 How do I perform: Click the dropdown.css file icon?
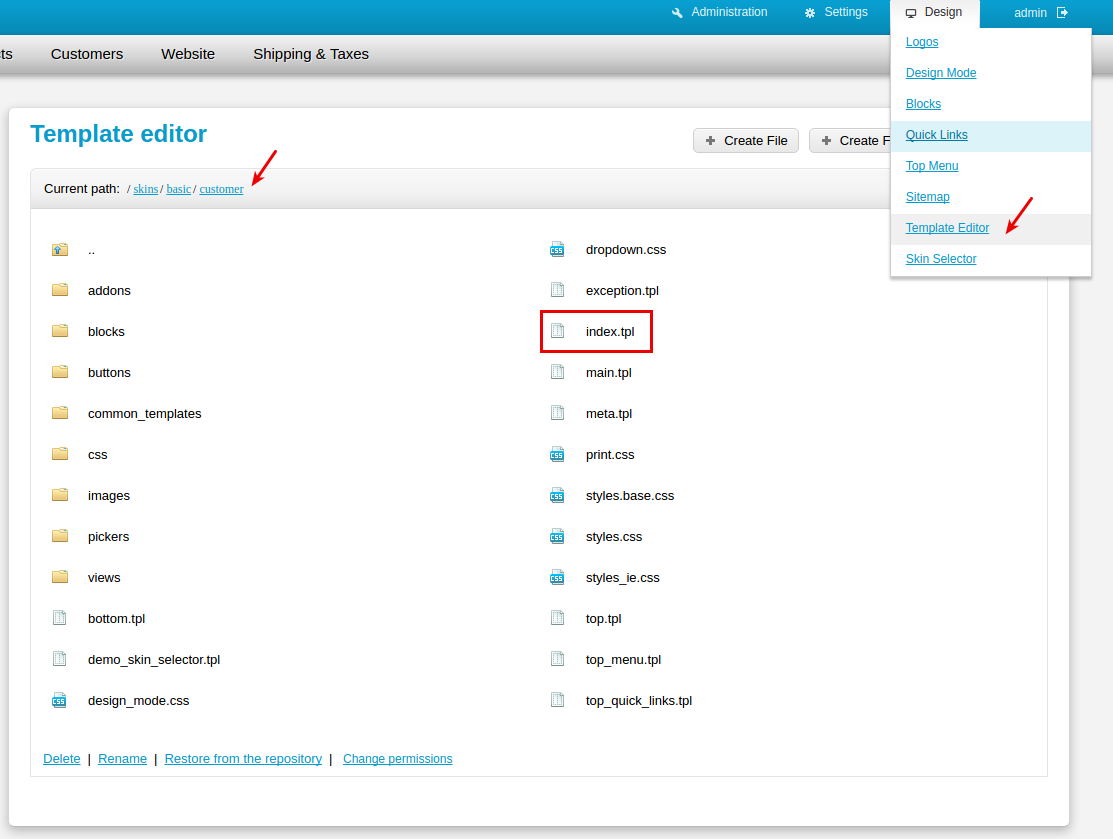click(x=557, y=249)
